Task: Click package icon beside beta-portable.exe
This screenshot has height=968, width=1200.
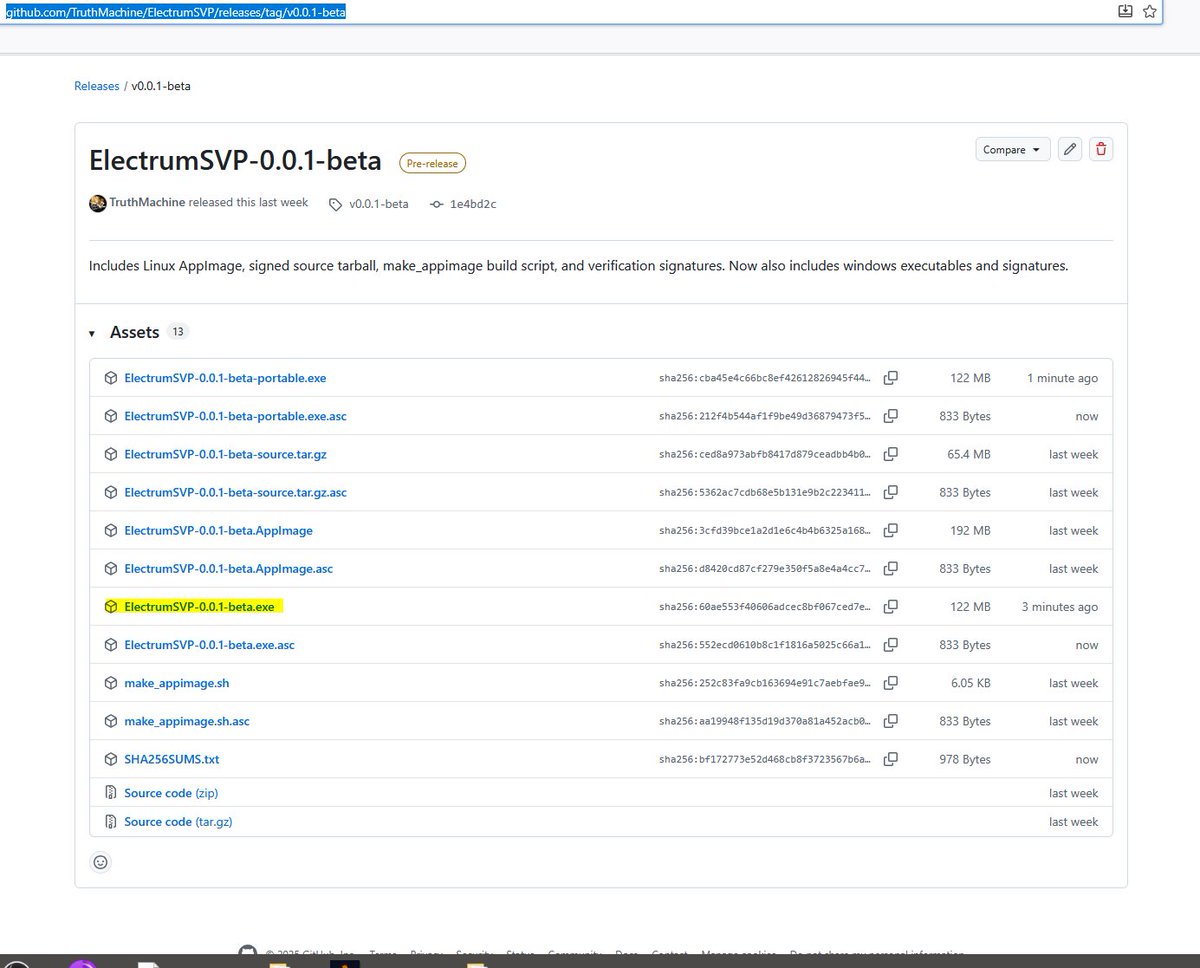Action: 111,378
